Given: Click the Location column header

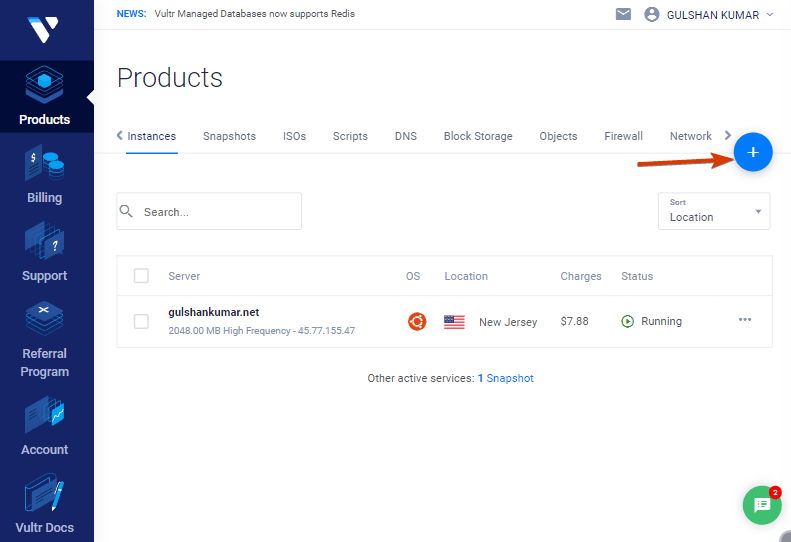Looking at the screenshot, I should (466, 276).
